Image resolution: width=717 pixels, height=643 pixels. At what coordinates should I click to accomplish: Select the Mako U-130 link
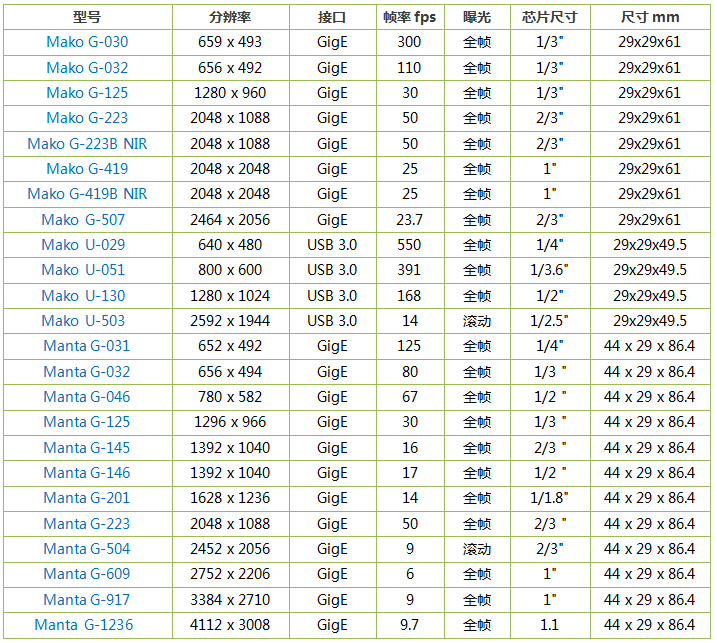(83, 296)
